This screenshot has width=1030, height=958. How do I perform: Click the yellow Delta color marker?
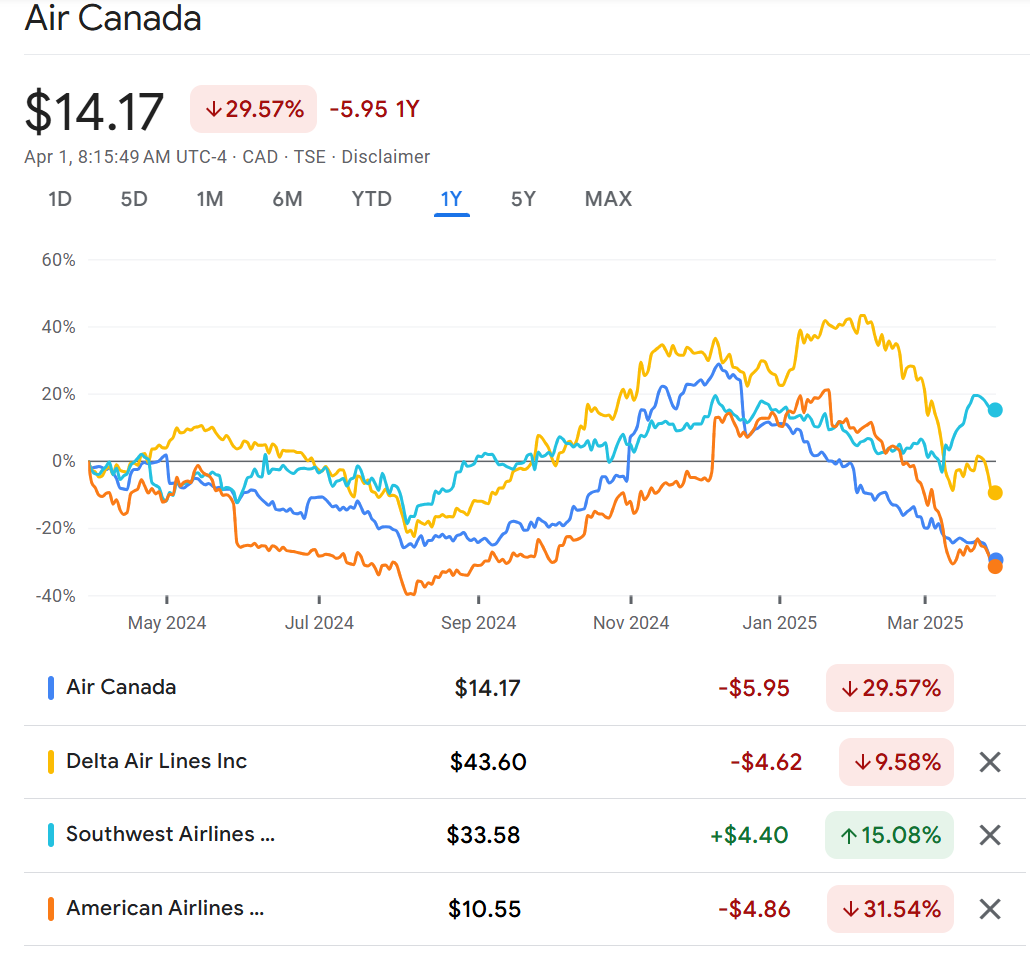point(51,762)
